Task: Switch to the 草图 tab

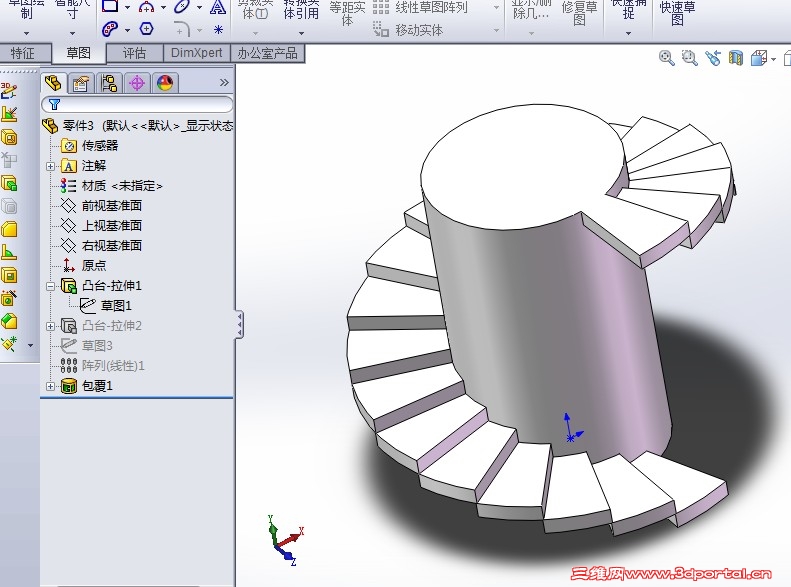Action: coord(79,53)
